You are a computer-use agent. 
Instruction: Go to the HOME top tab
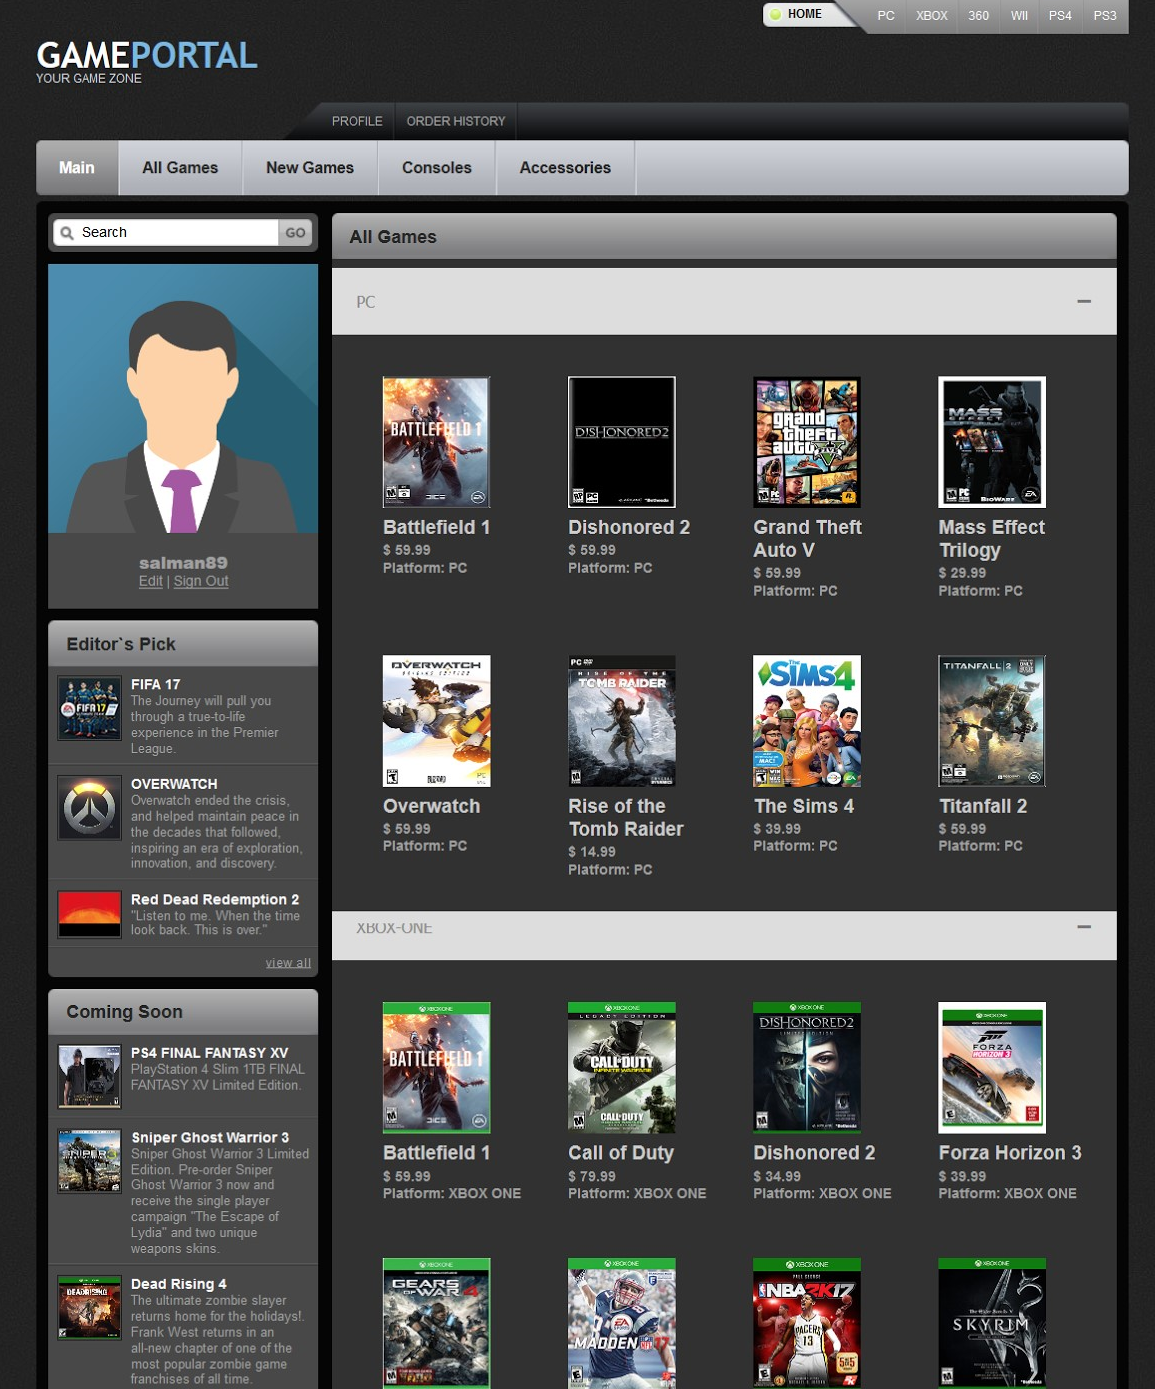coord(804,14)
